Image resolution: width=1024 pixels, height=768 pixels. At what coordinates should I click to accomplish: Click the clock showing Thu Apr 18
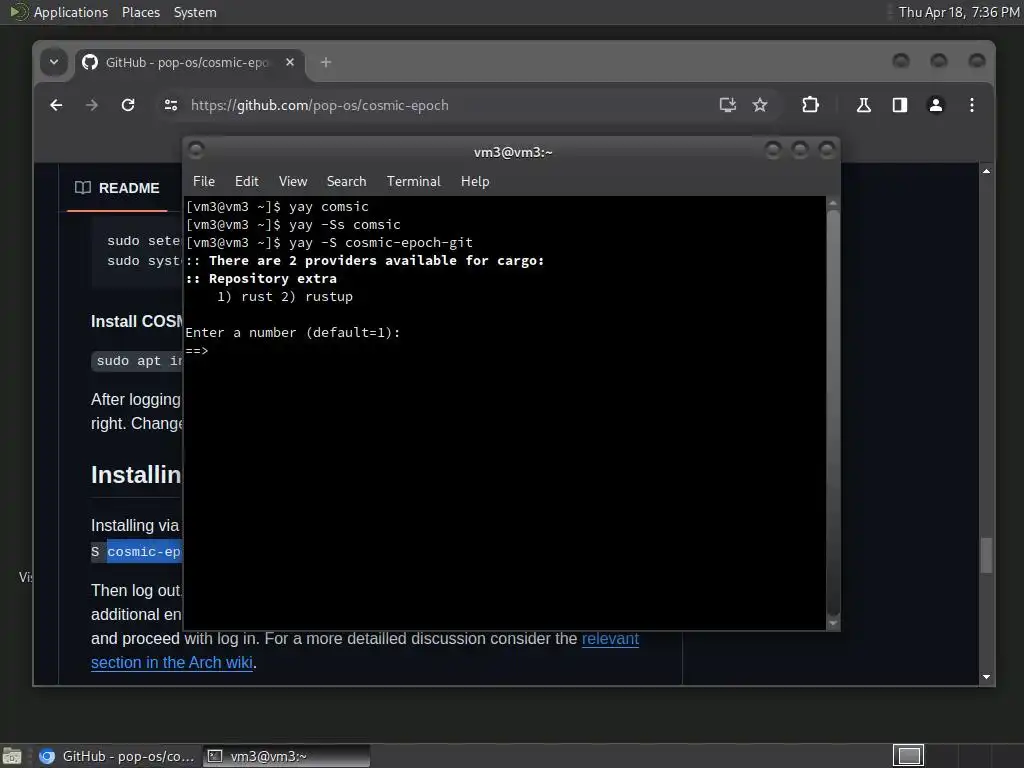point(959,12)
